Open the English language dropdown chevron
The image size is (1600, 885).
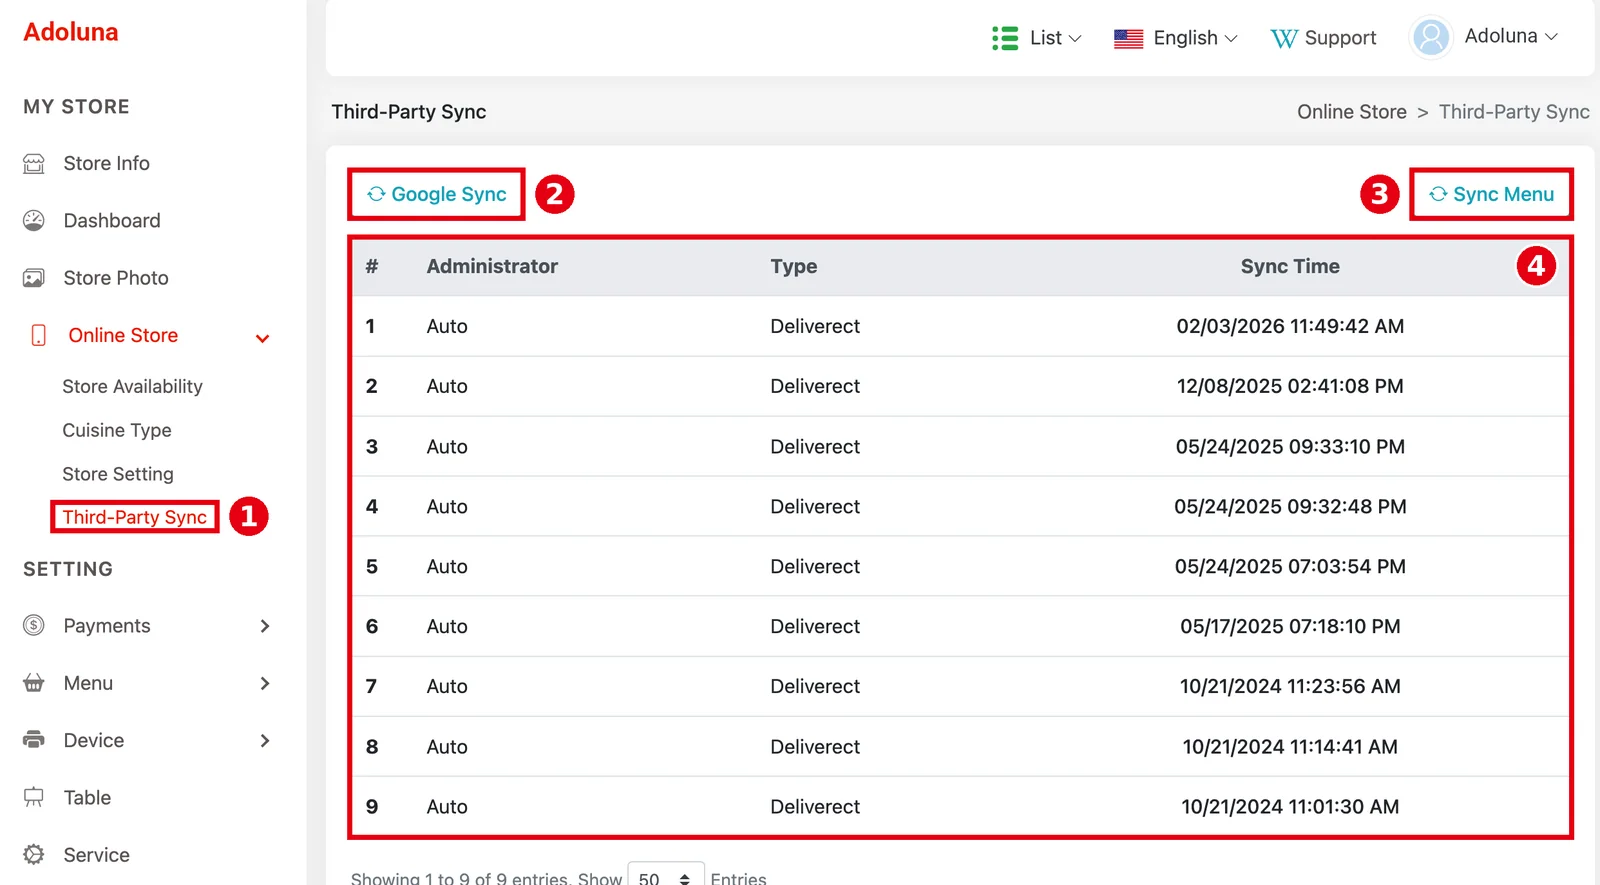coord(1231,39)
